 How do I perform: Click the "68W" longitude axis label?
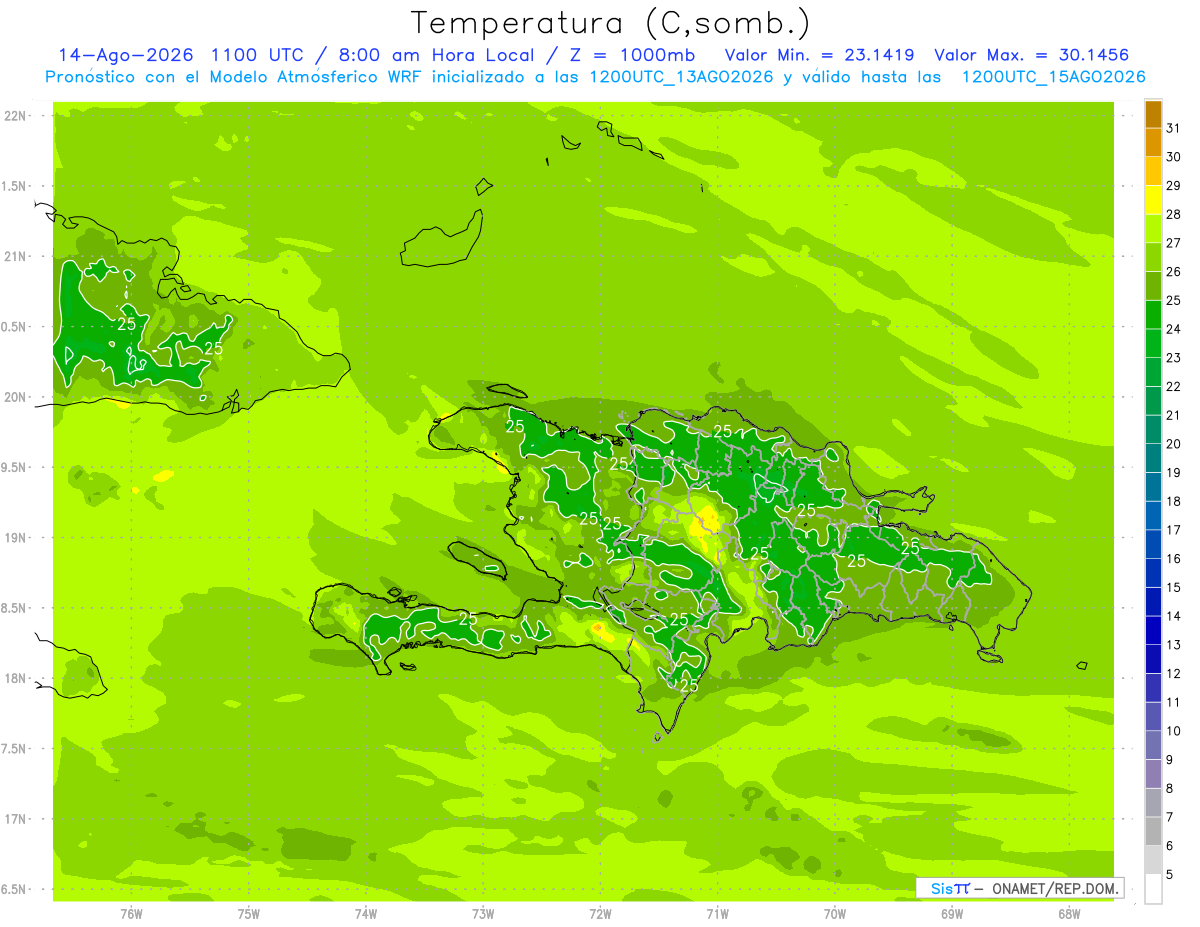(x=1068, y=914)
